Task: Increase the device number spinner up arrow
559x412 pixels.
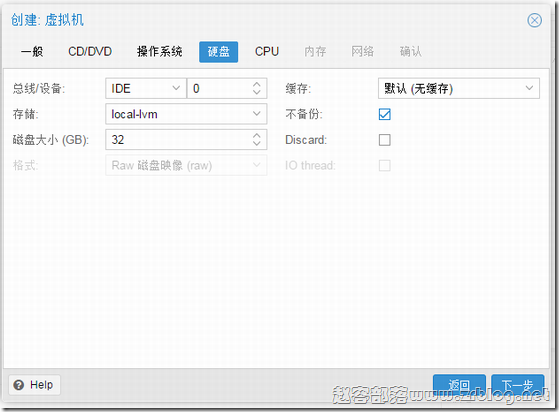Action: pyautogui.click(x=257, y=84)
